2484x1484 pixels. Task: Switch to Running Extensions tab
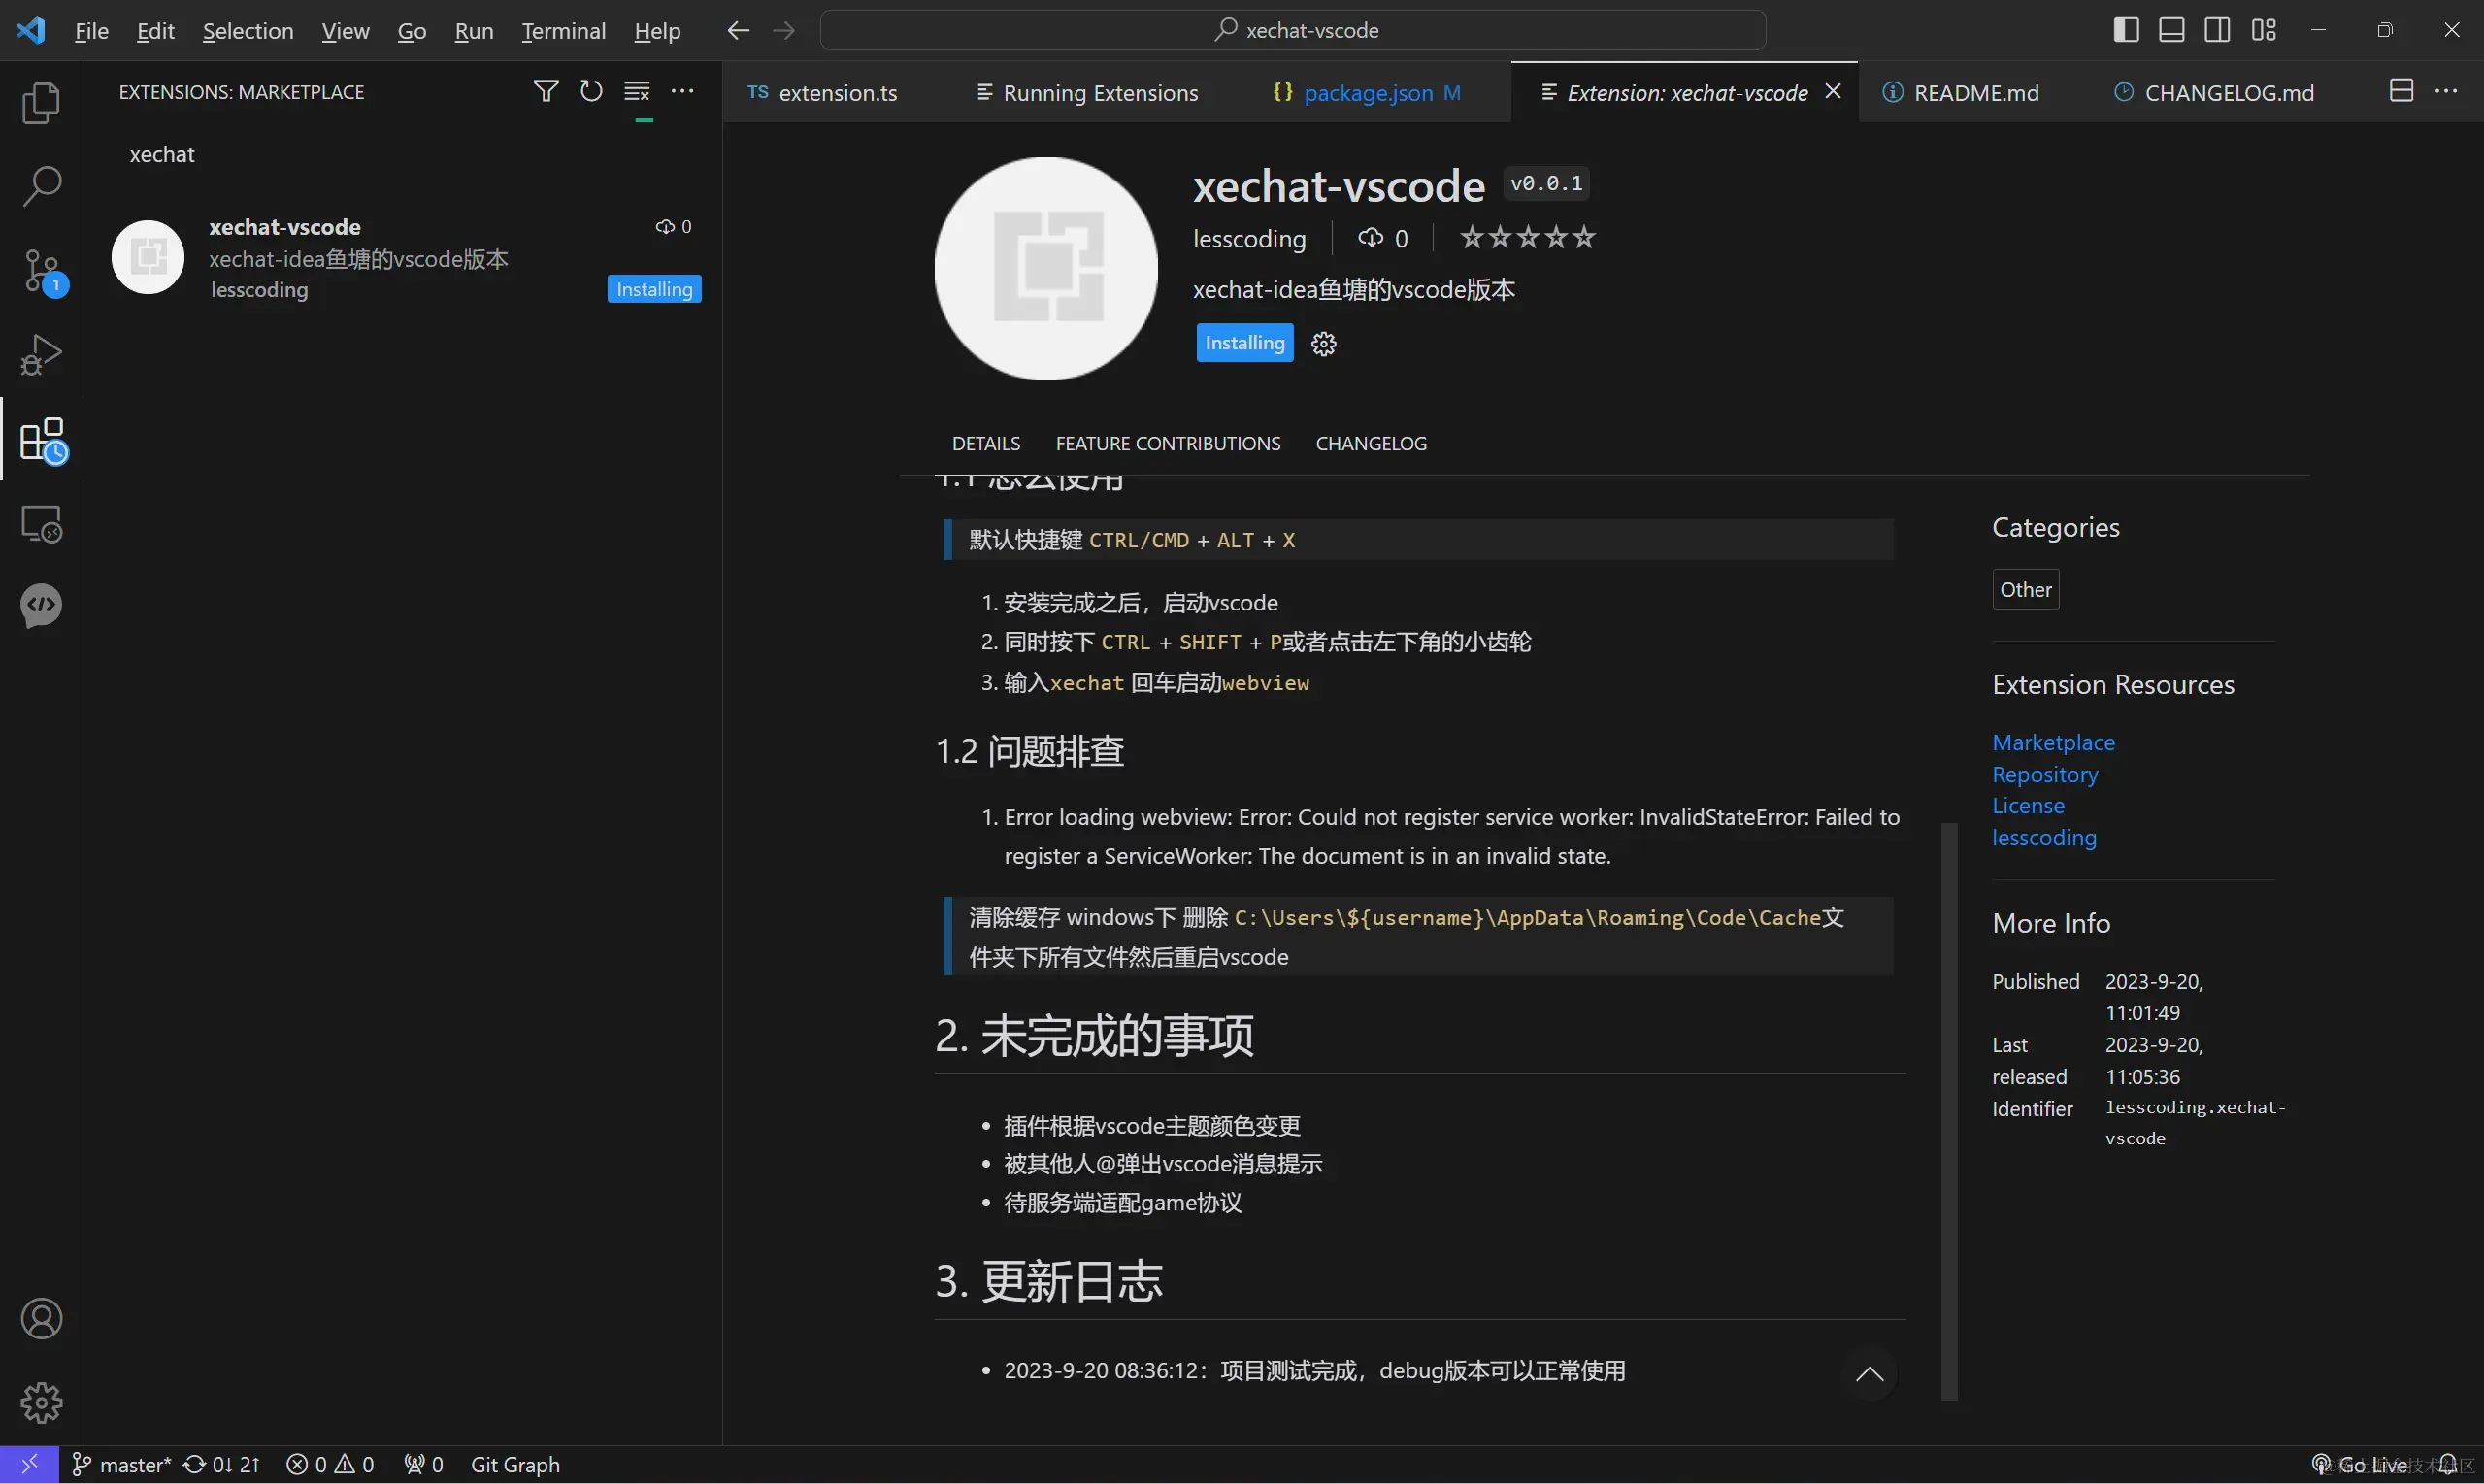tap(1088, 92)
